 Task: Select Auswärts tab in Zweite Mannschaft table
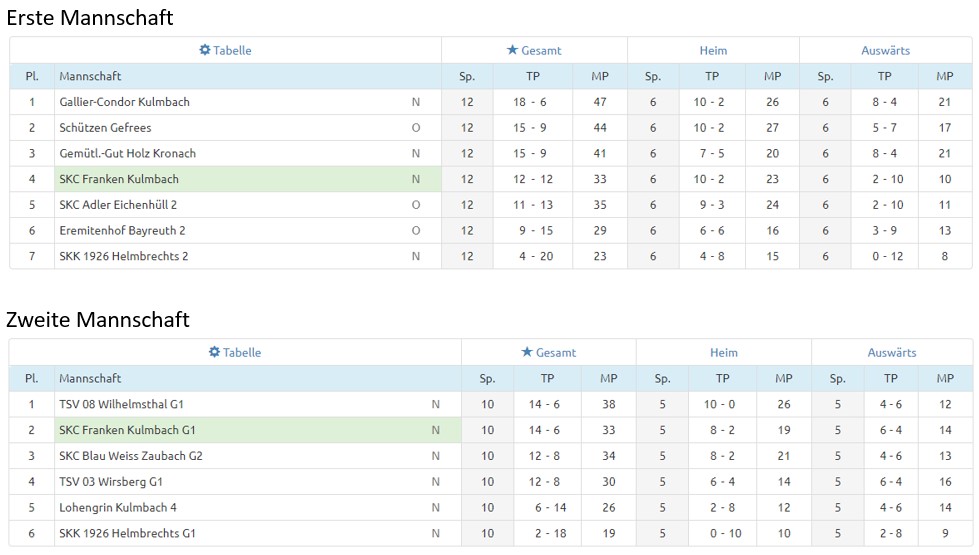891,352
